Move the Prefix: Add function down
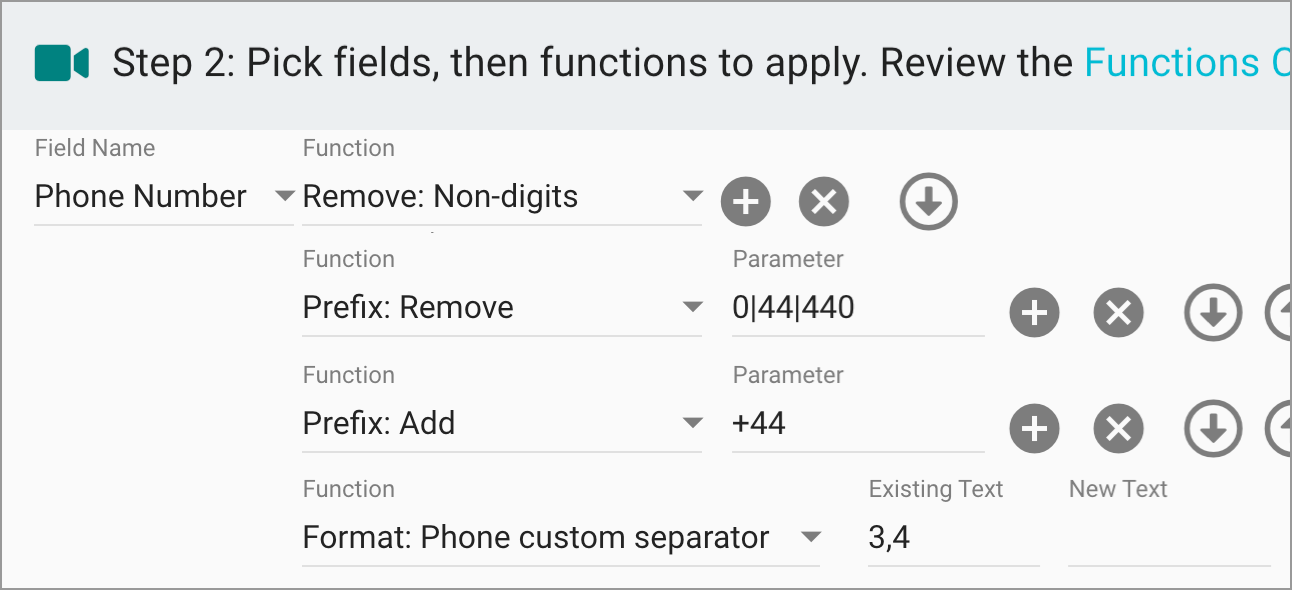This screenshot has height=590, width=1292. click(1213, 428)
